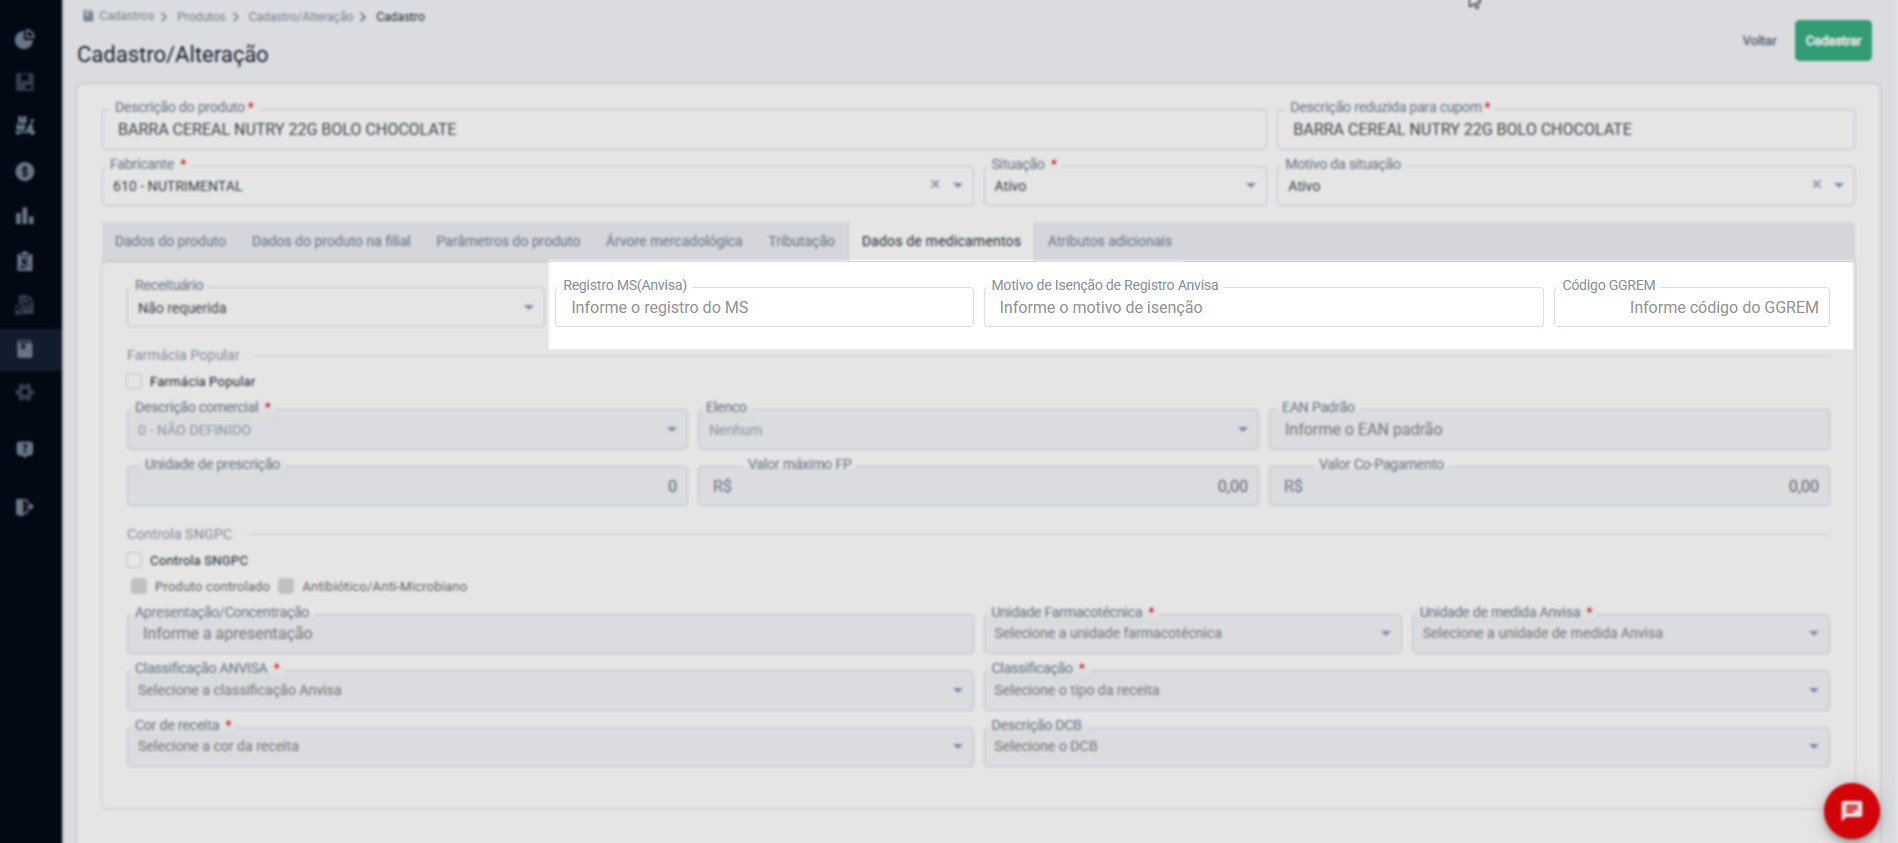Click the clipboard sidebar icon
Image resolution: width=1898 pixels, height=843 pixels.
pyautogui.click(x=25, y=261)
